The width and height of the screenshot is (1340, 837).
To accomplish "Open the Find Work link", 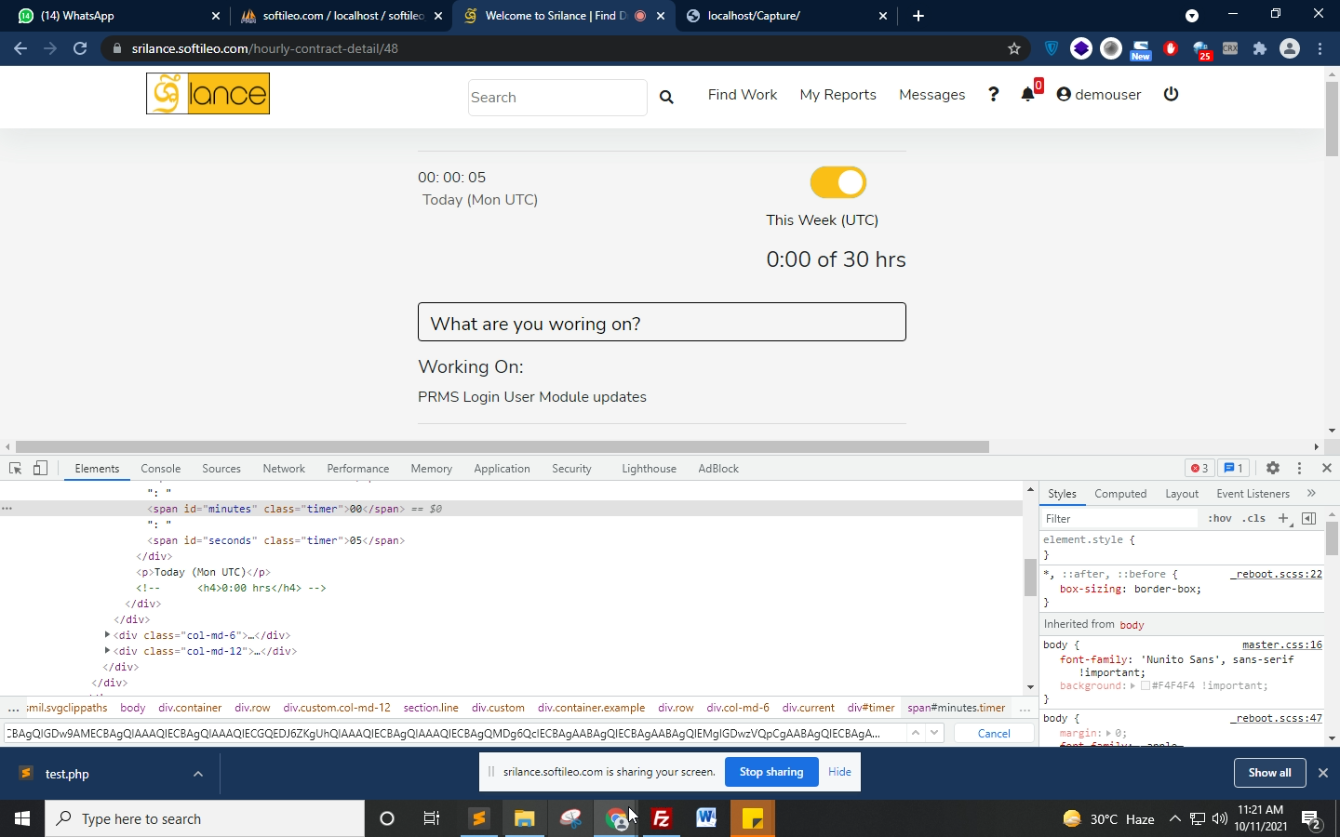I will pos(742,94).
